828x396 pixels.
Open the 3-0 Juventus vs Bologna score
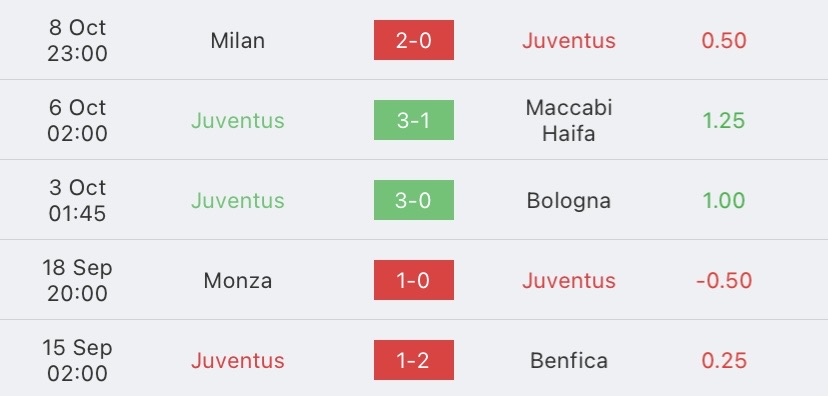pos(413,200)
